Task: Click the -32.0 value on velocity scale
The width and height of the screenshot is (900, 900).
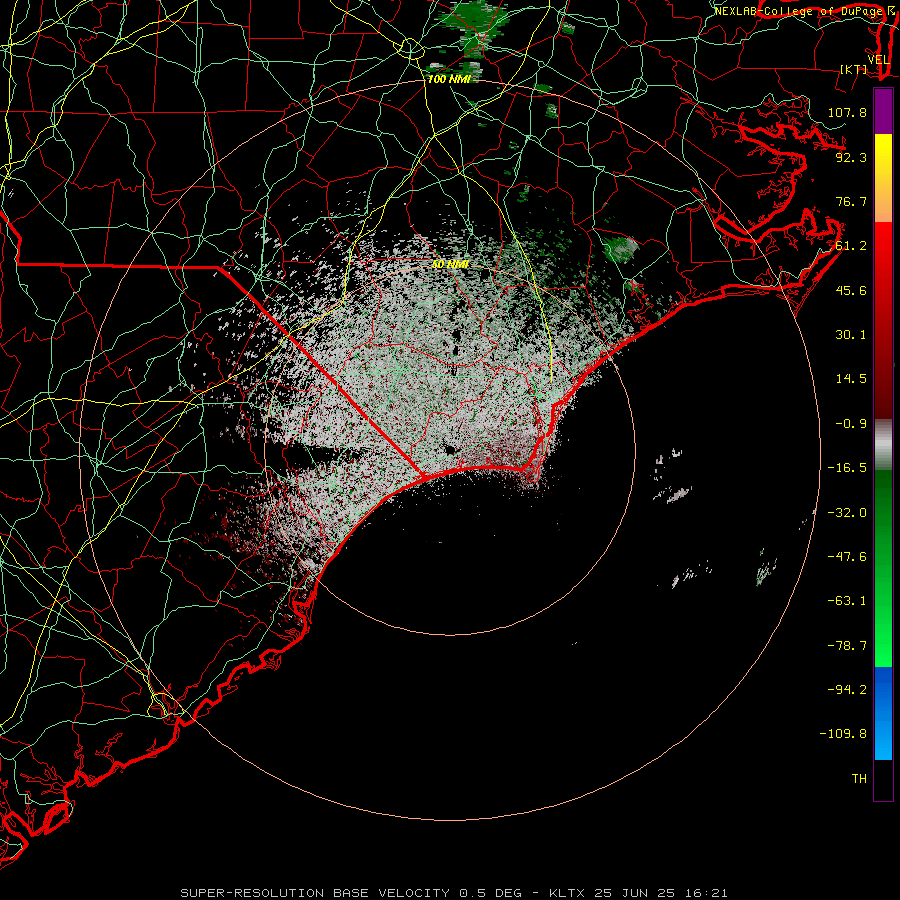Action: 847,513
